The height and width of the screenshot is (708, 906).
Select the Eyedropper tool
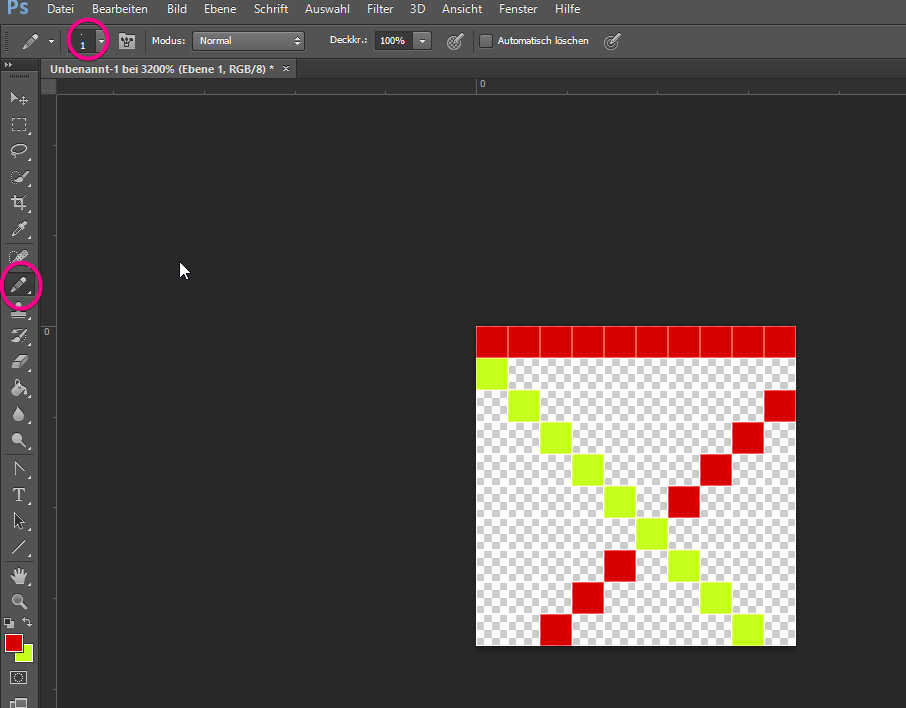coord(20,229)
